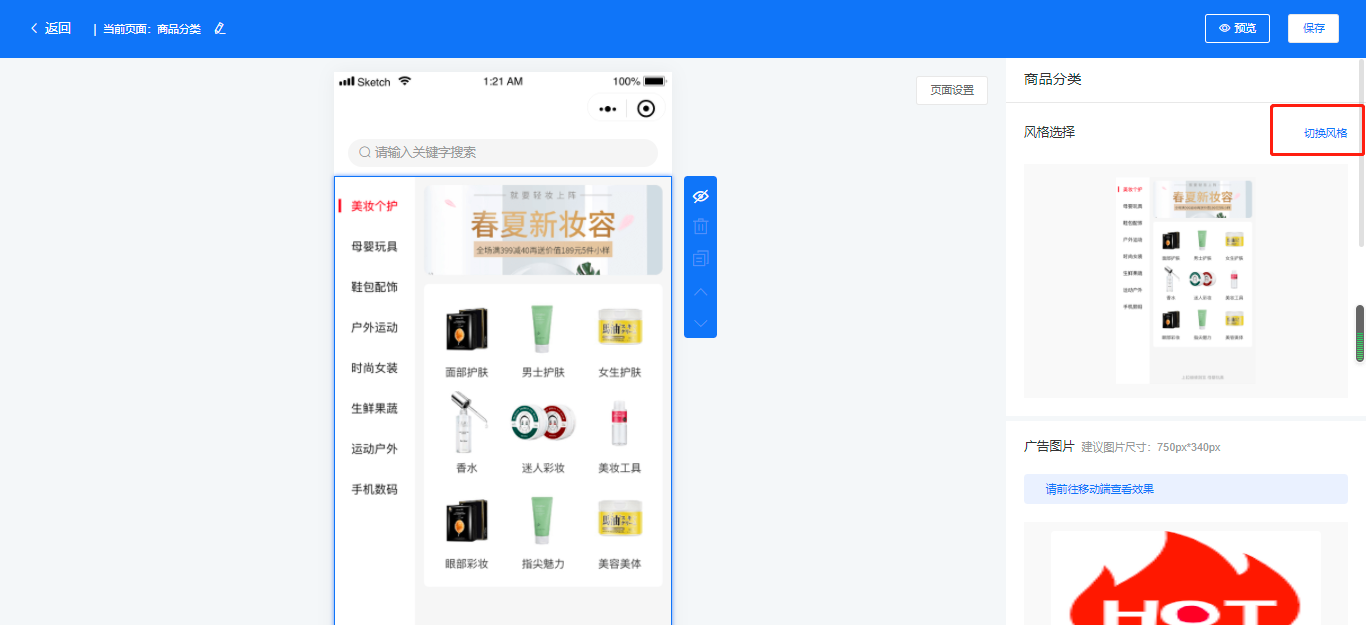Click the trash delete icon in component toolbar
Viewport: 1366px width, 625px height.
700,227
